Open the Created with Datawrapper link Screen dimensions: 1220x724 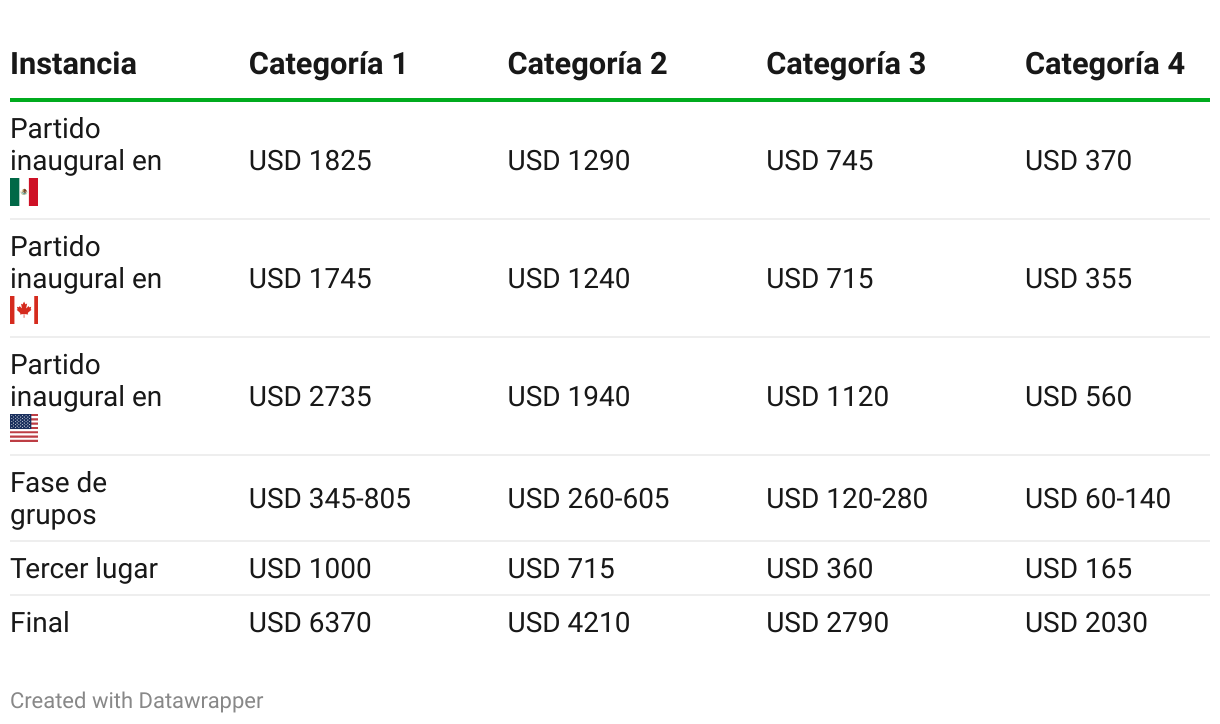[x=137, y=701]
